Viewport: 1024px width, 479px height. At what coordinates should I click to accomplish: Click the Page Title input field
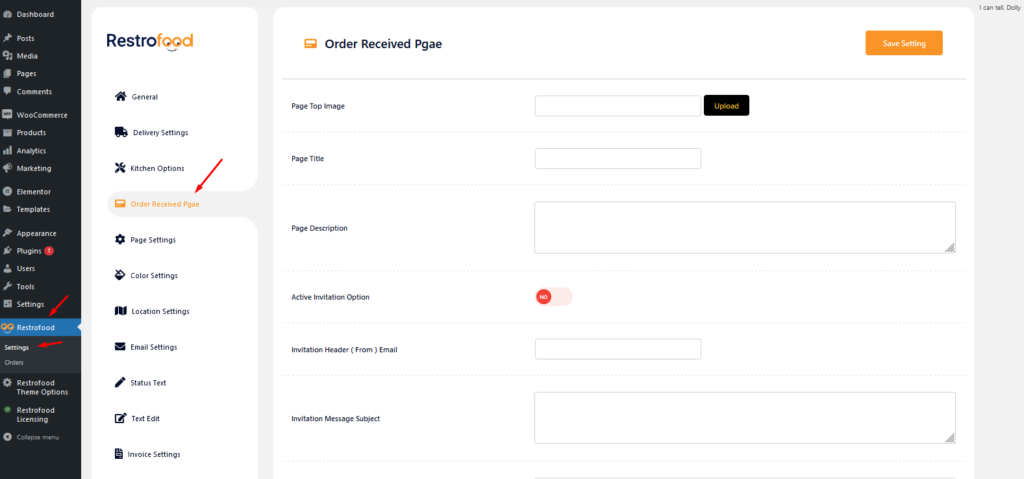[x=617, y=159]
